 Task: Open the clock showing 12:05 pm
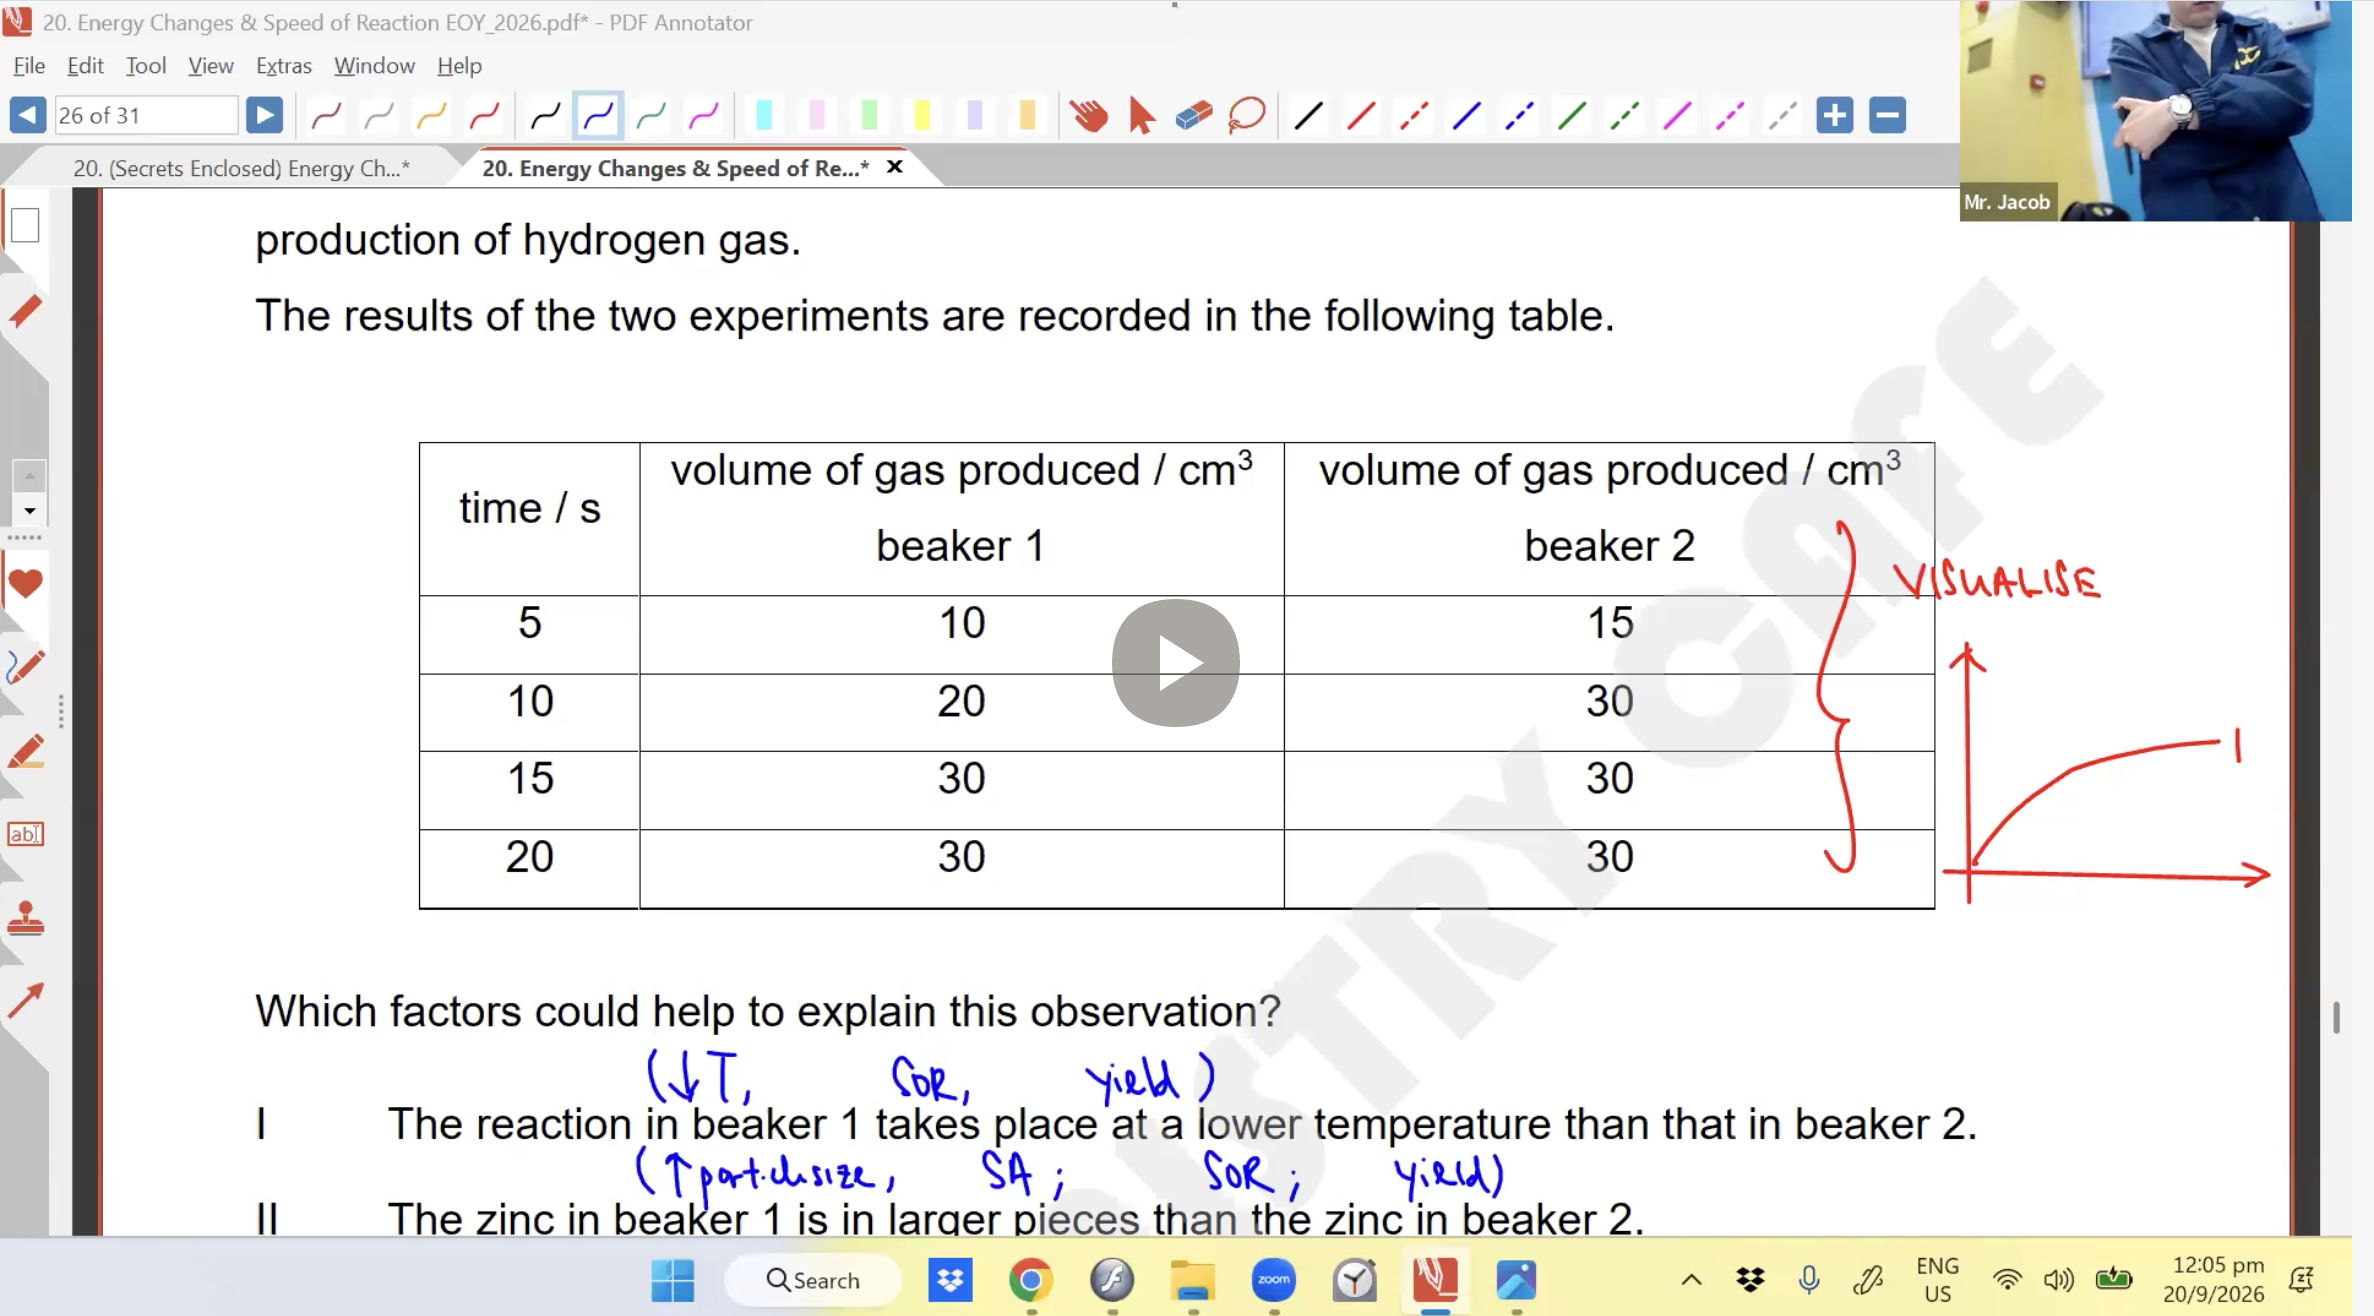pos(2213,1280)
